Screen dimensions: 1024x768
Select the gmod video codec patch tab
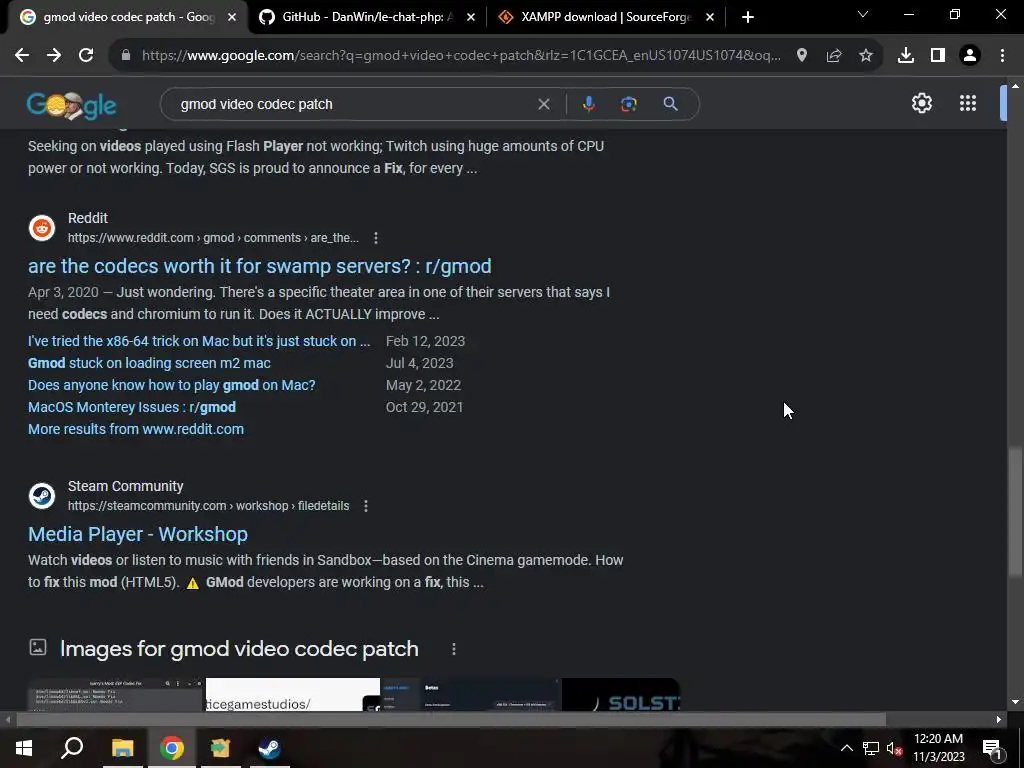(129, 17)
